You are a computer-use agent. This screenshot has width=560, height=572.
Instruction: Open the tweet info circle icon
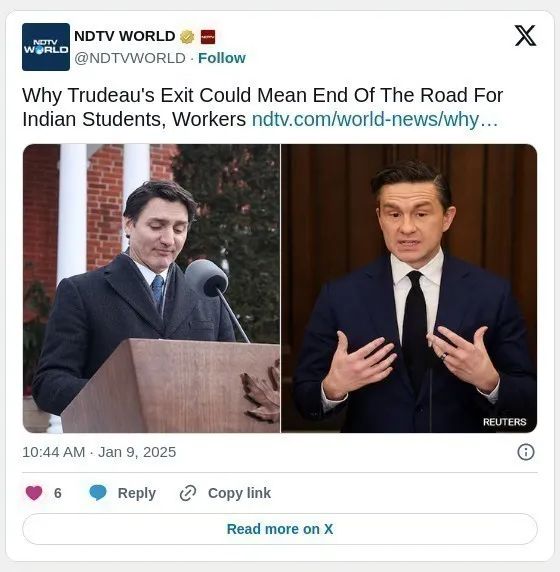coord(526,452)
